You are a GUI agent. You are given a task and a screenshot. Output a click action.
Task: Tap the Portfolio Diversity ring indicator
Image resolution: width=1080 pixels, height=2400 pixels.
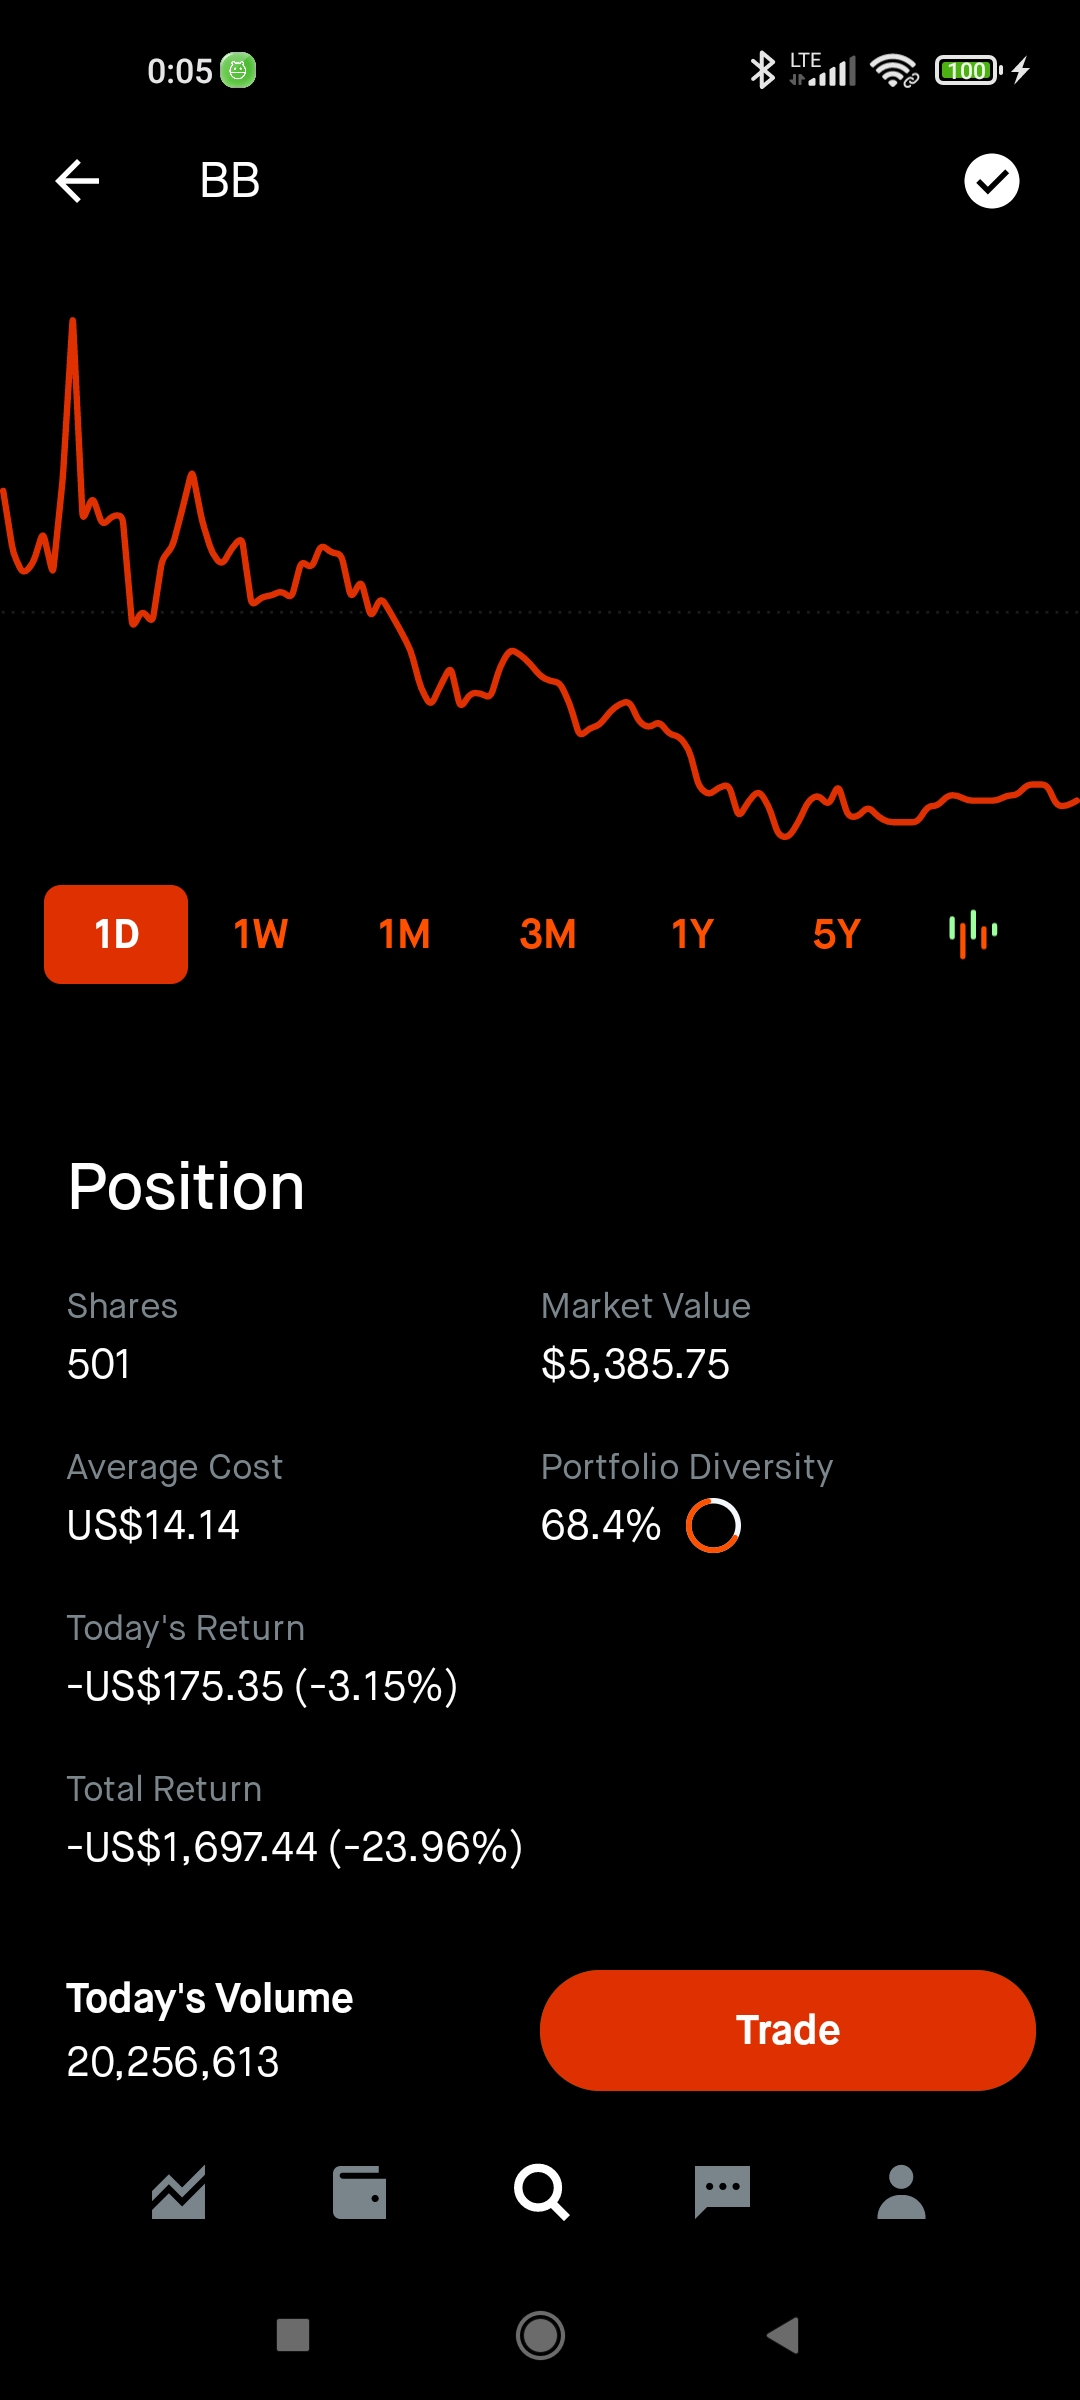coord(713,1525)
